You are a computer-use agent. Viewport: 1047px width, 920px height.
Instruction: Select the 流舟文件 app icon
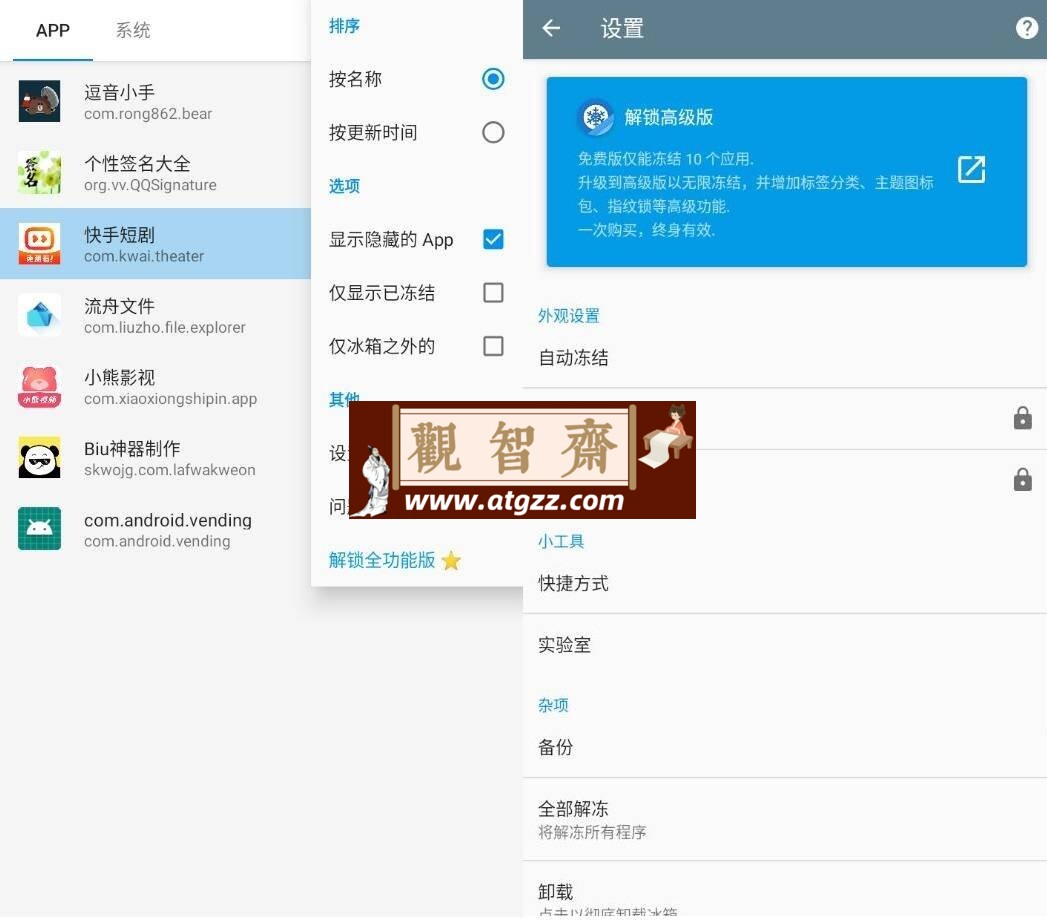(39, 315)
